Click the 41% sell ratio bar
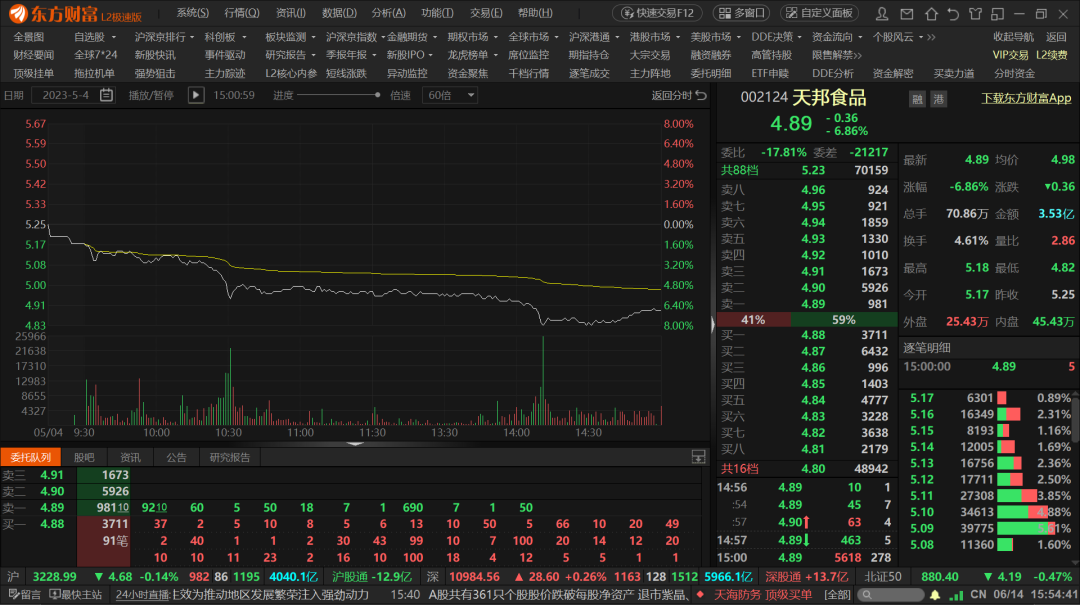This screenshot has width=1080, height=605. [754, 320]
